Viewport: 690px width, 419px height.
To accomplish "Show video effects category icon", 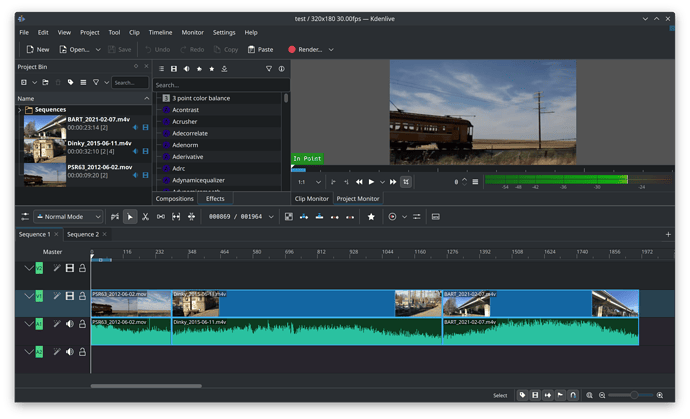I will (x=174, y=69).
